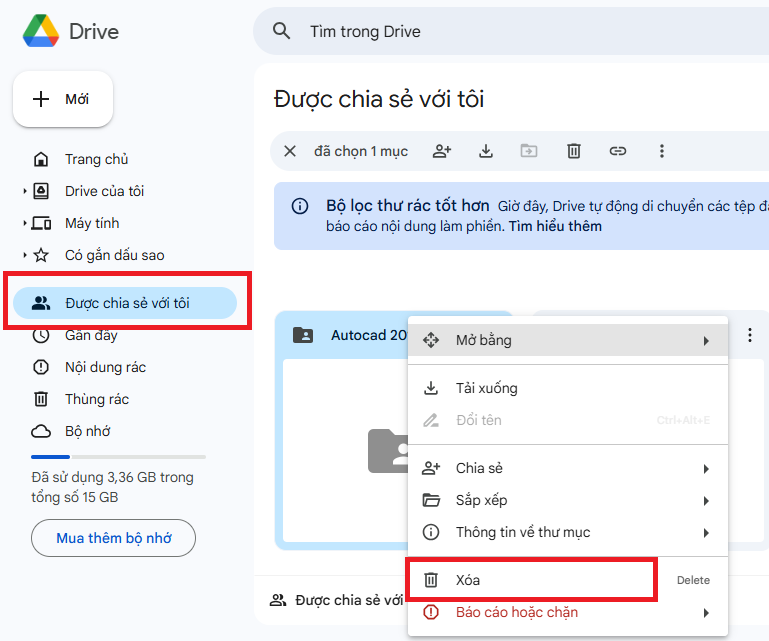769x641 pixels.
Task: Expand the "Máy tính" tree arrow
Action: pyautogui.click(x=25, y=223)
